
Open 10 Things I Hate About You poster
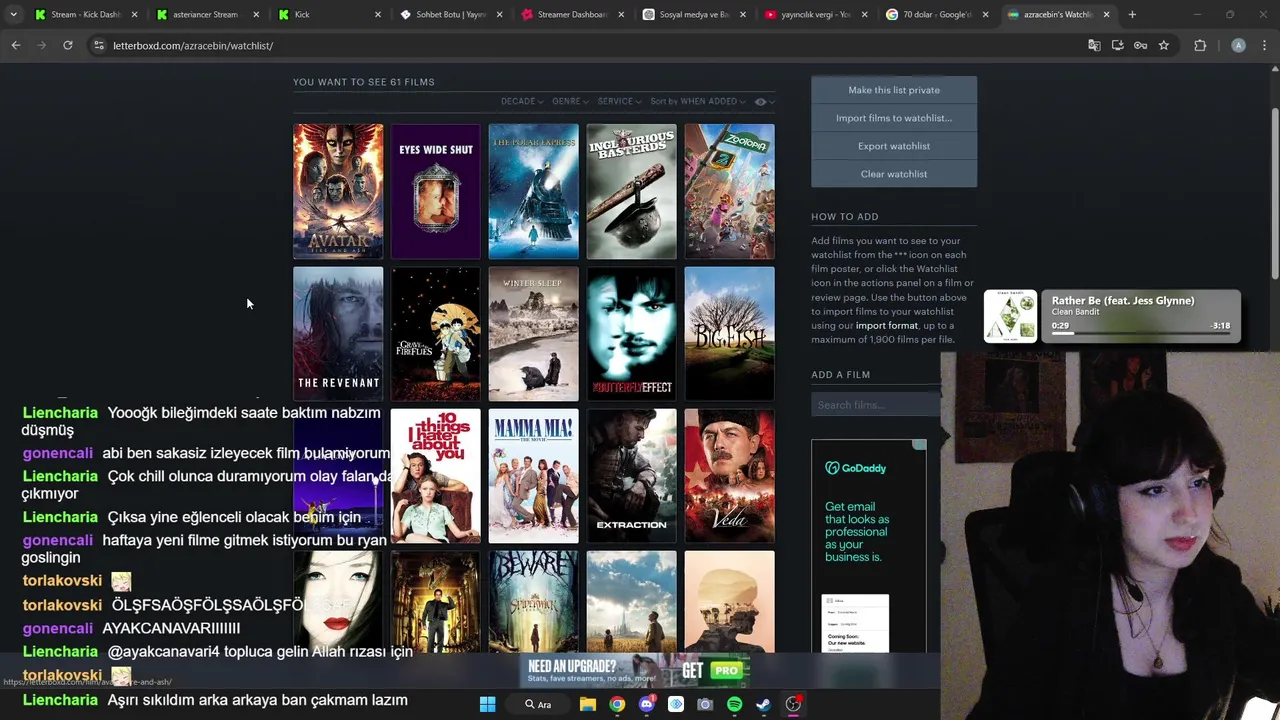[x=436, y=475]
